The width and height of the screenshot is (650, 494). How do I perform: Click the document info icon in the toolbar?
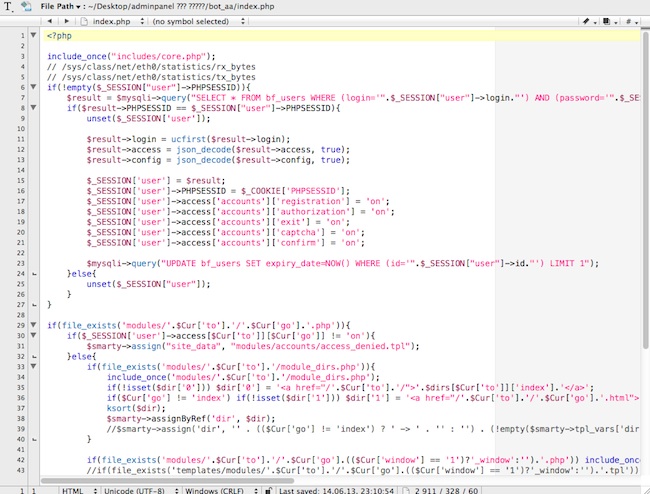pyautogui.click(x=25, y=6)
